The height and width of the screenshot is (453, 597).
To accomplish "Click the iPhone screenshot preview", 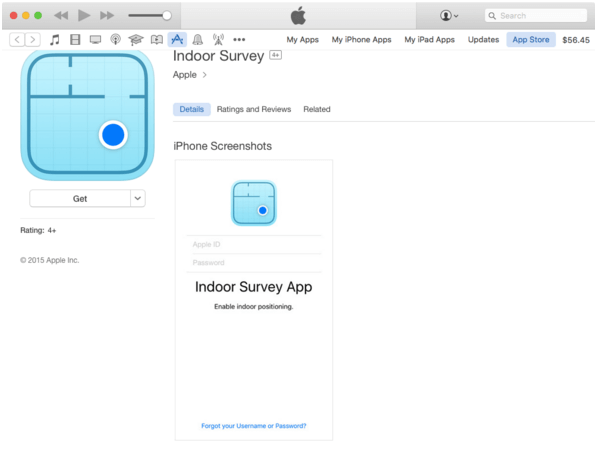I will [x=254, y=300].
